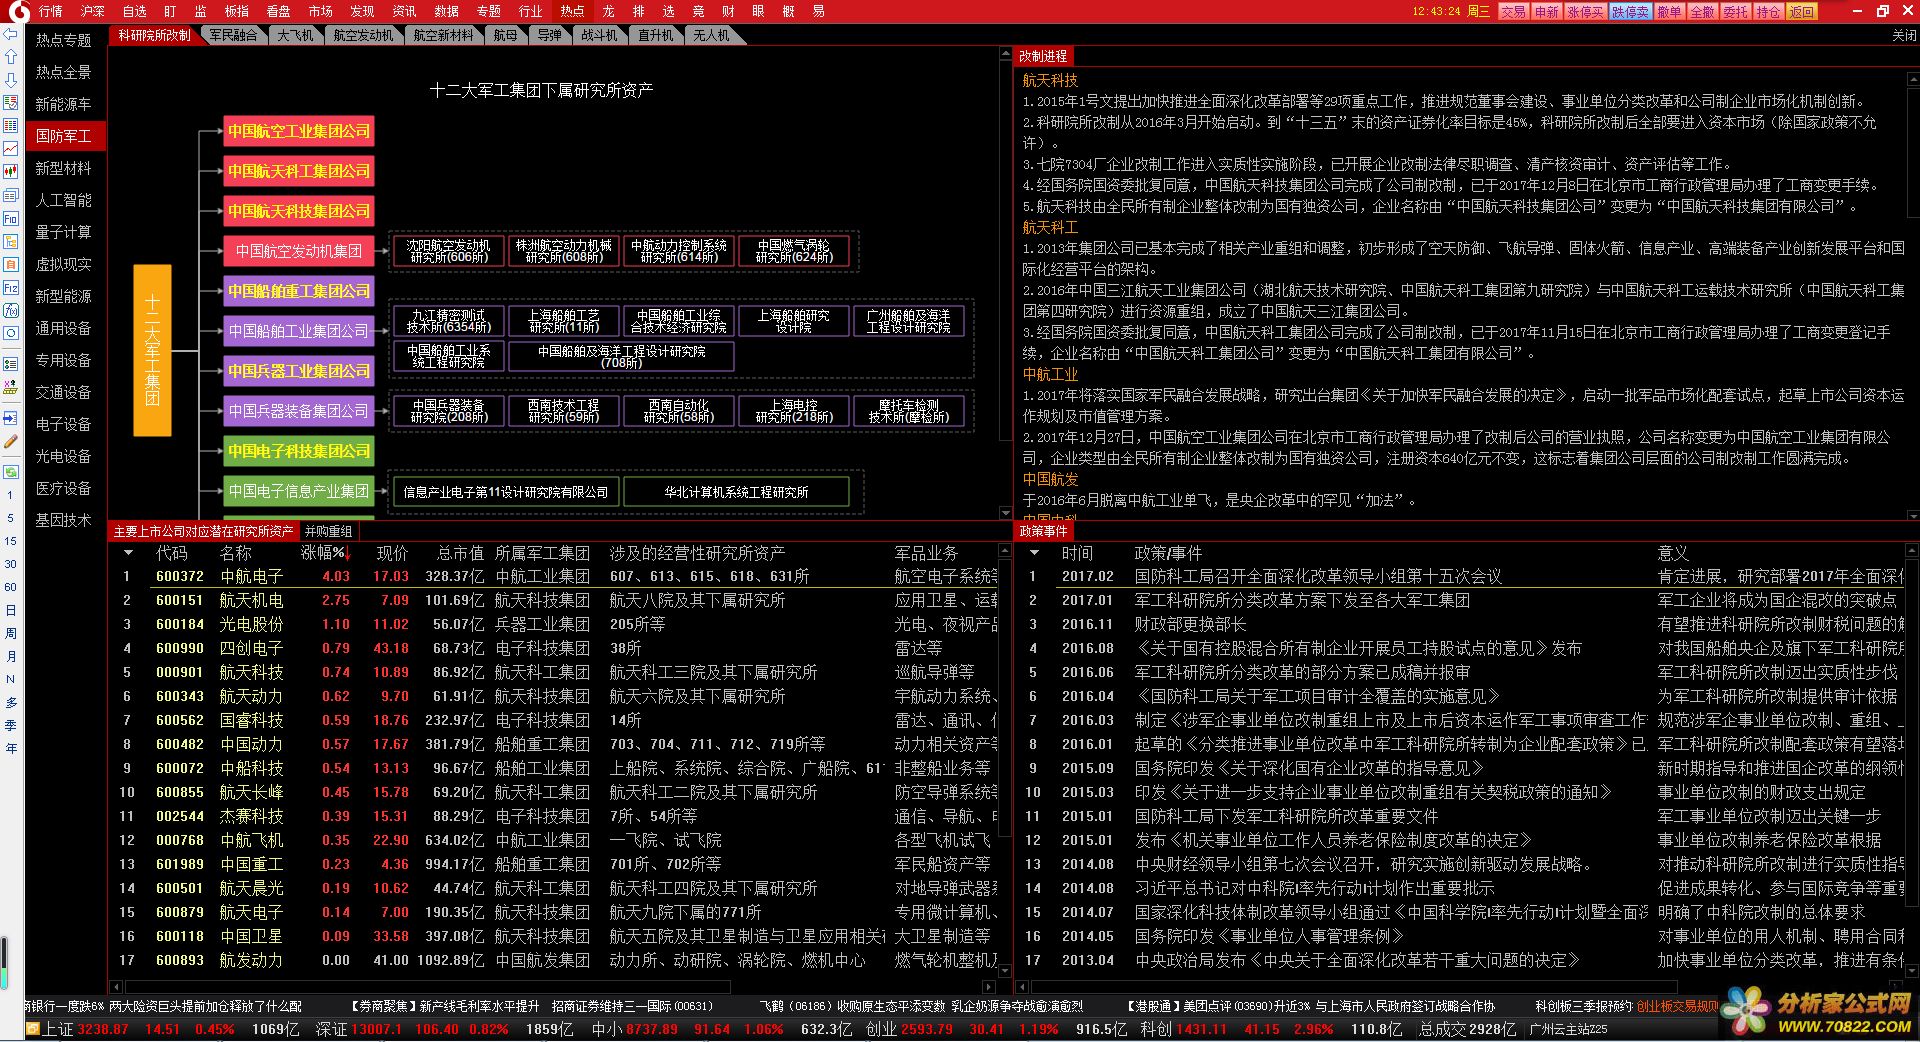1920x1042 pixels.
Task: Select the 2017.02 policy event row
Action: 1465,576
